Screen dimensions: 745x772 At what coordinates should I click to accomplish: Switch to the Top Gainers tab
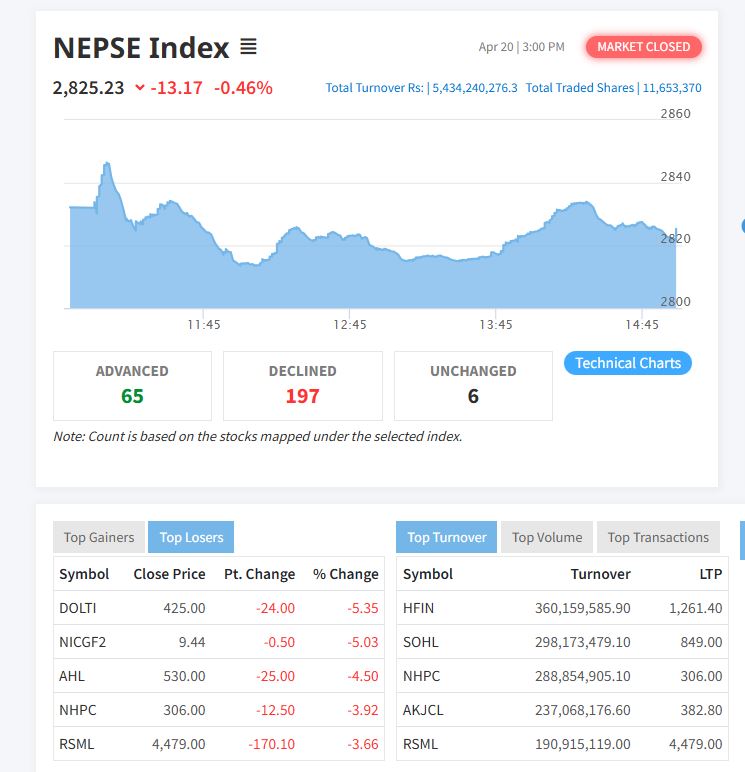coord(99,537)
